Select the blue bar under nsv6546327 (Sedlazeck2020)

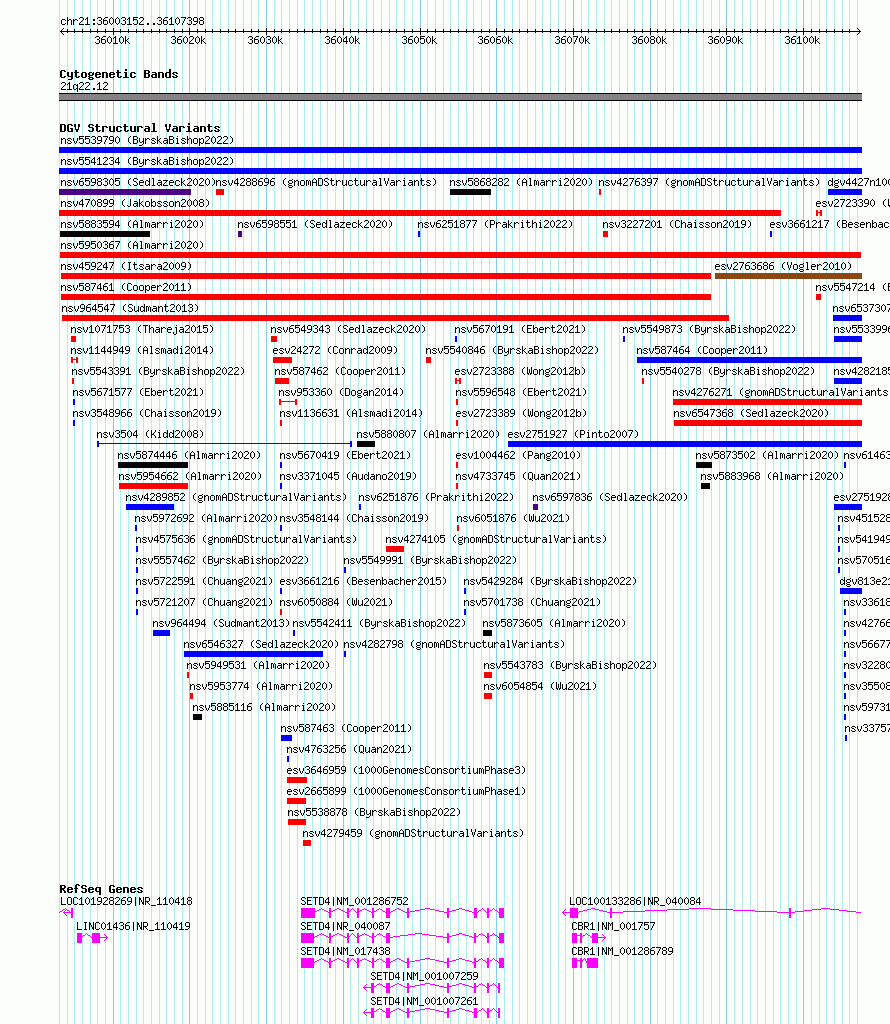click(253, 654)
